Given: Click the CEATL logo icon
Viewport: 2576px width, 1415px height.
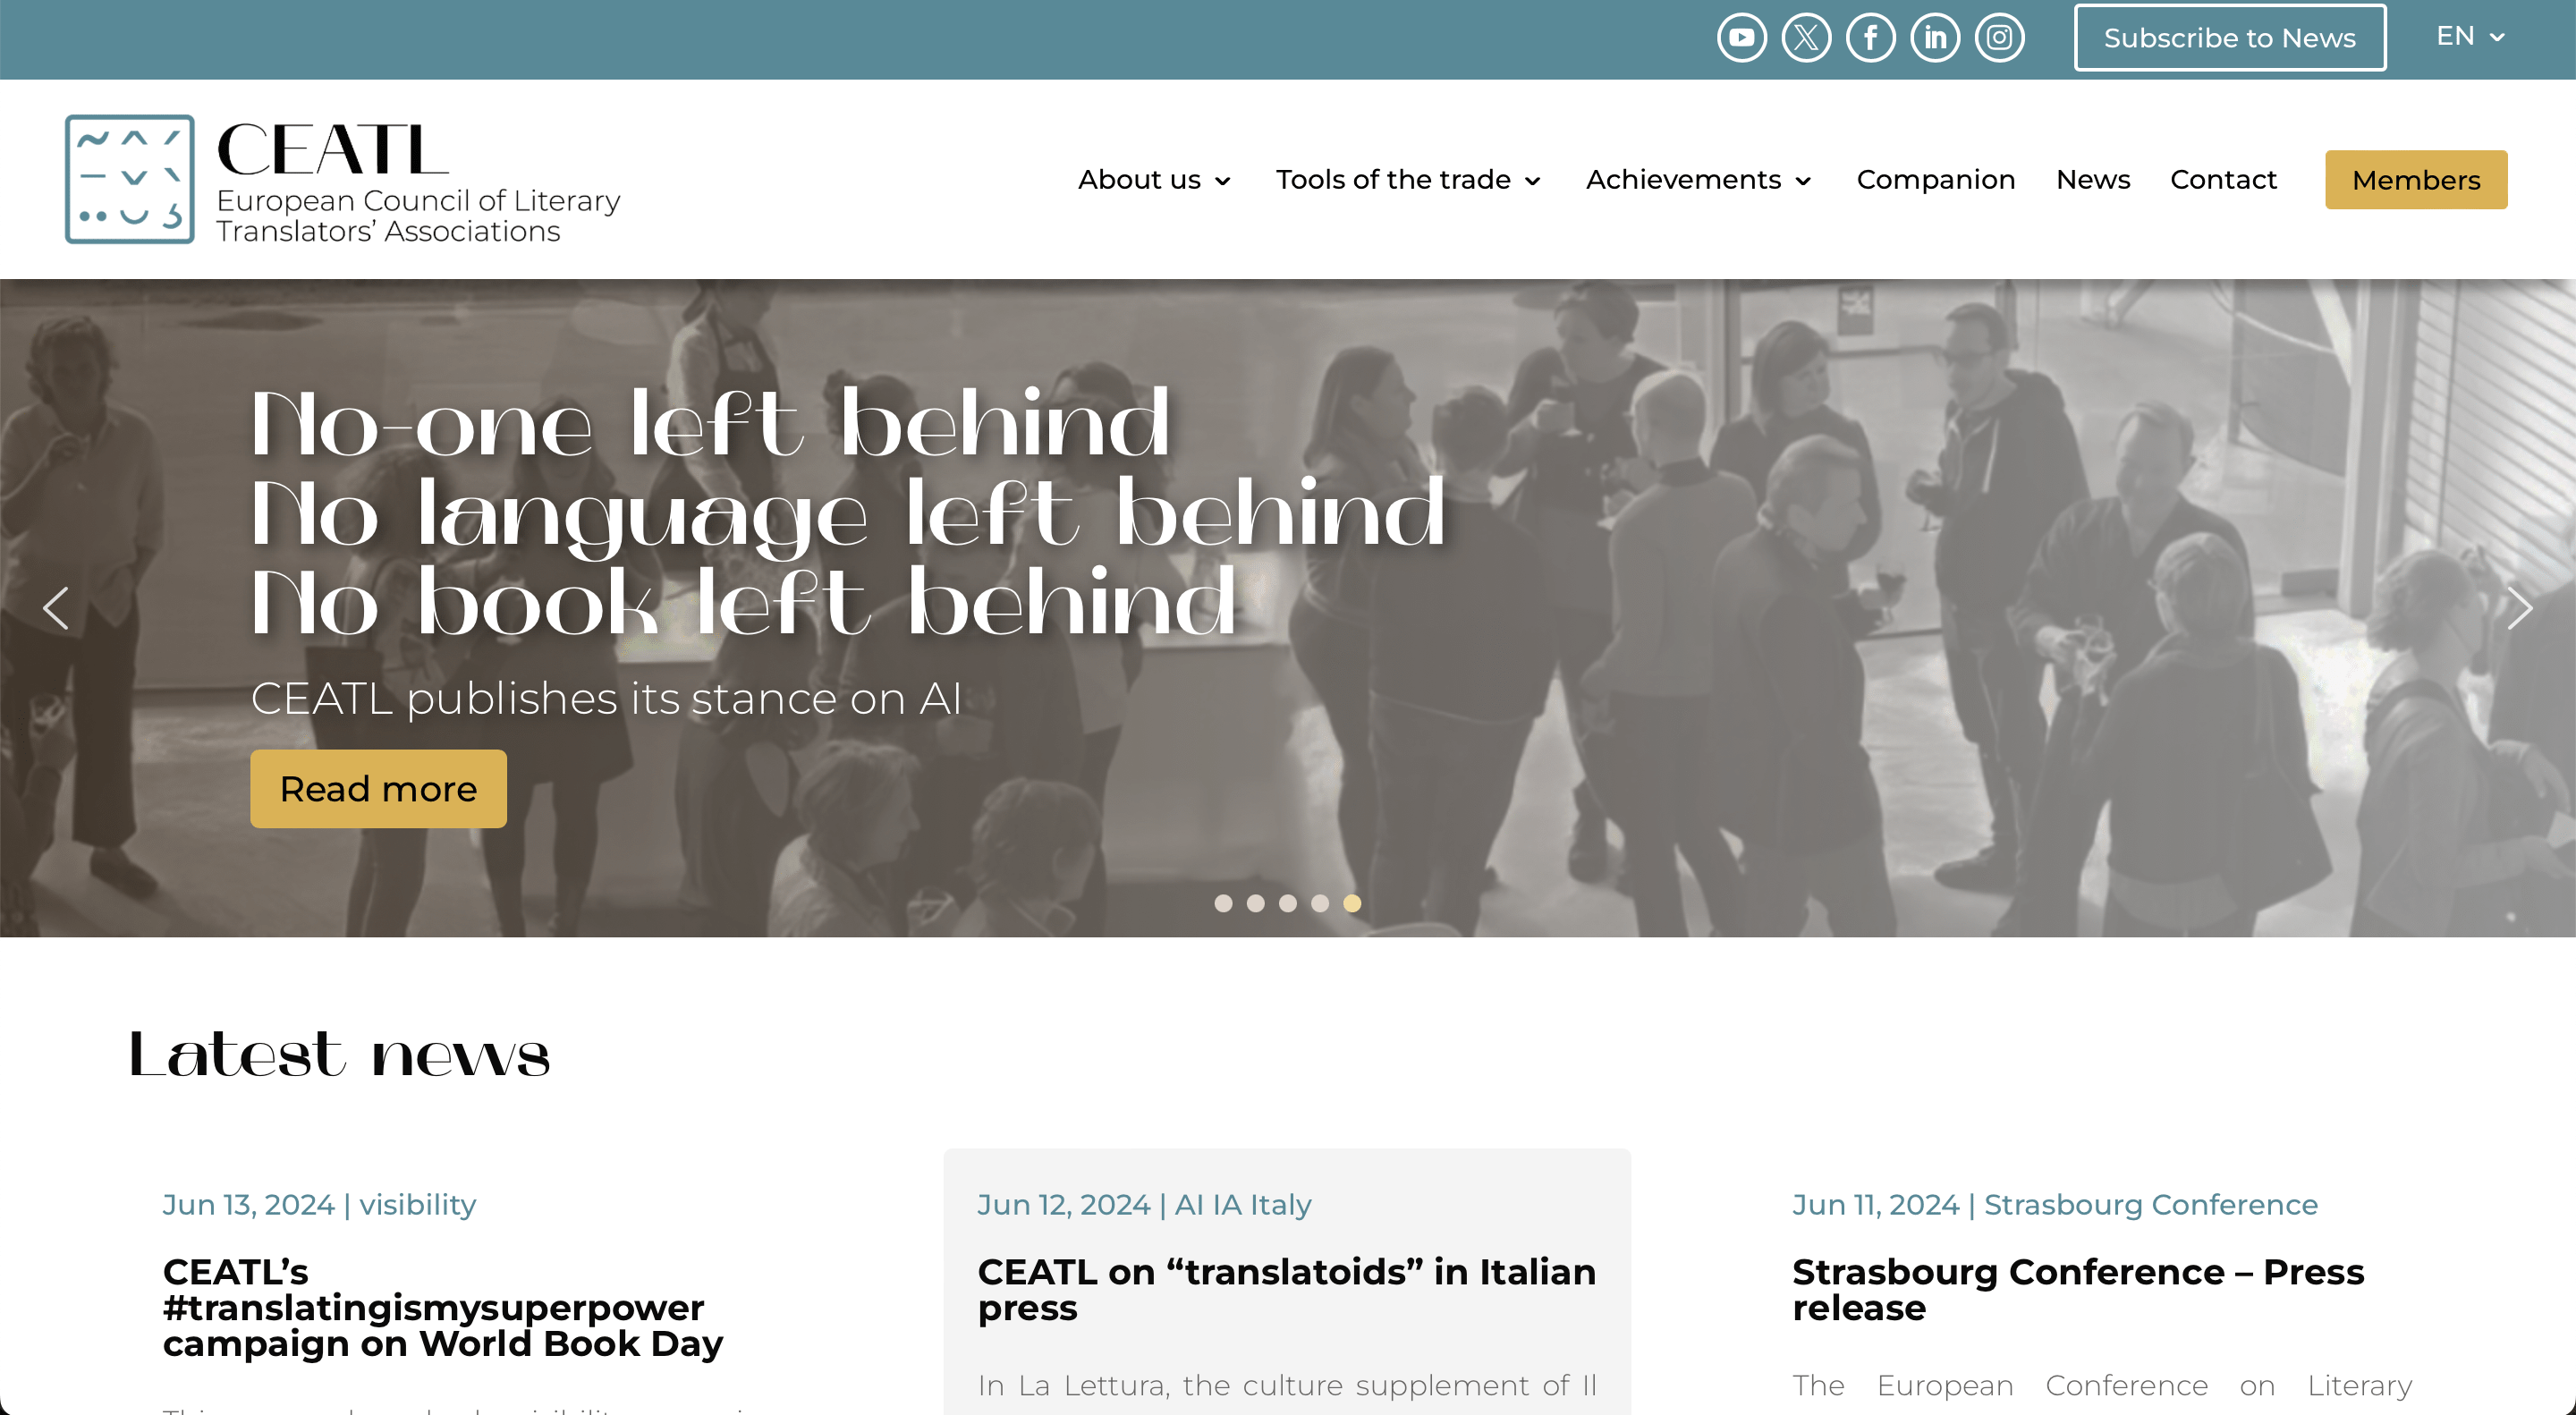Looking at the screenshot, I should [130, 179].
